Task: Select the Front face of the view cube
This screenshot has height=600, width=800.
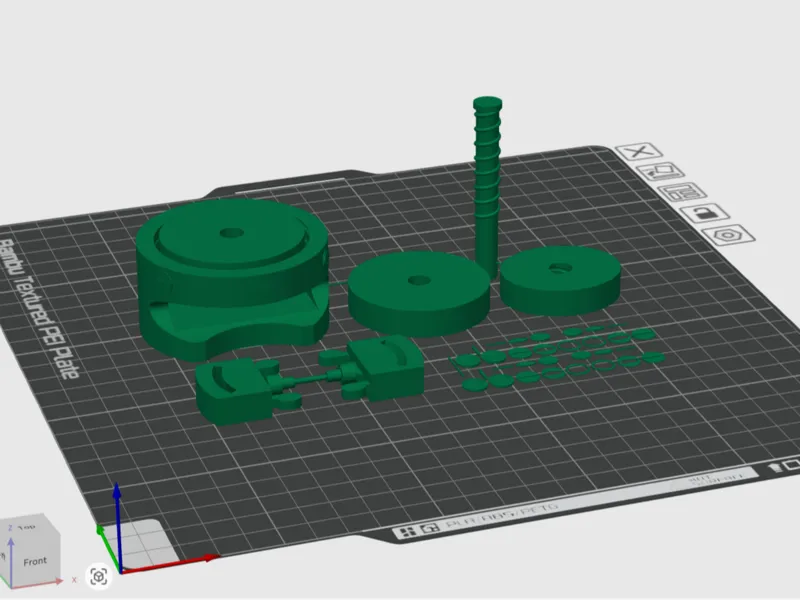Action: pyautogui.click(x=35, y=561)
